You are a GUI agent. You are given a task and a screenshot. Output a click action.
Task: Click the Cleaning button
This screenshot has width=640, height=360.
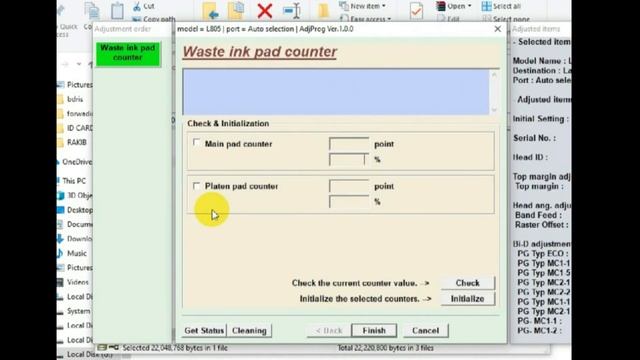tap(249, 331)
